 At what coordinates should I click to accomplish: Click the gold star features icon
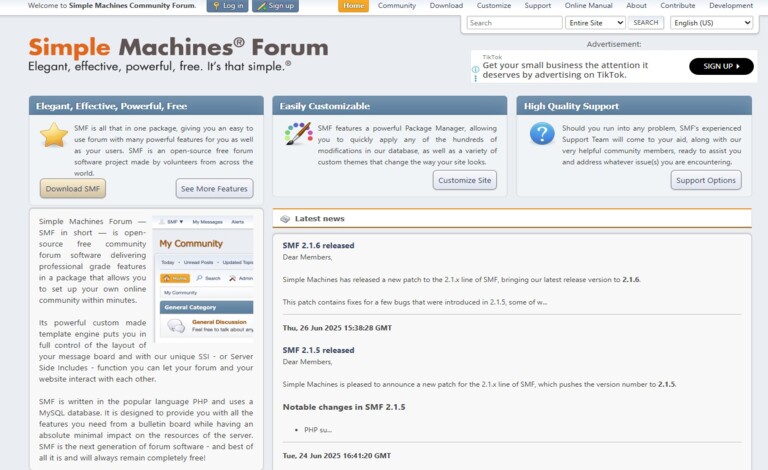pos(54,135)
